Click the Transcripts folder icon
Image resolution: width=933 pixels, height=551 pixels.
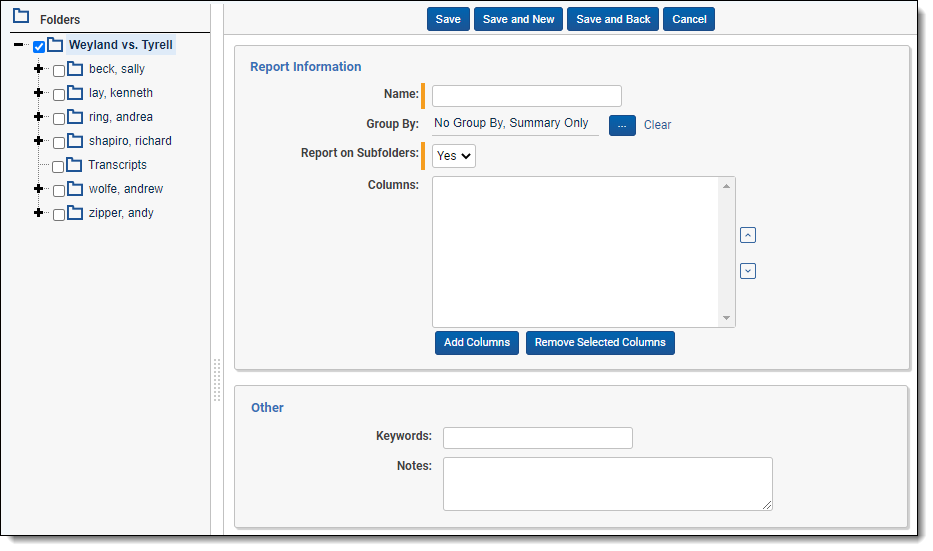point(73,165)
